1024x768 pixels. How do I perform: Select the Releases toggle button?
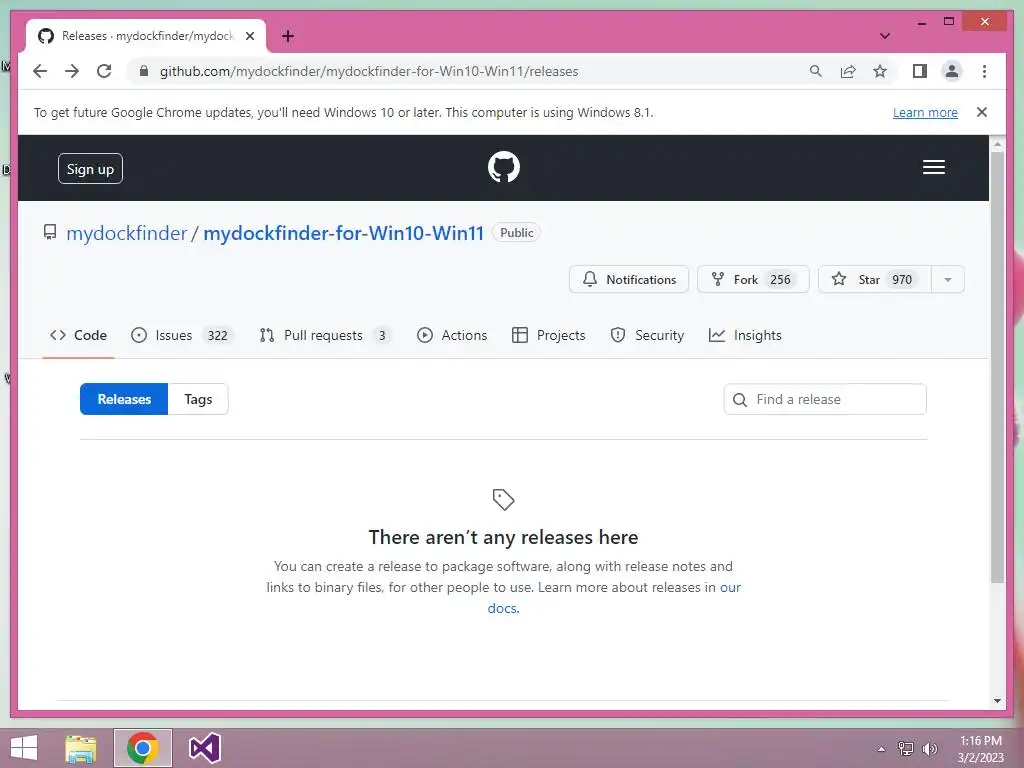(124, 399)
